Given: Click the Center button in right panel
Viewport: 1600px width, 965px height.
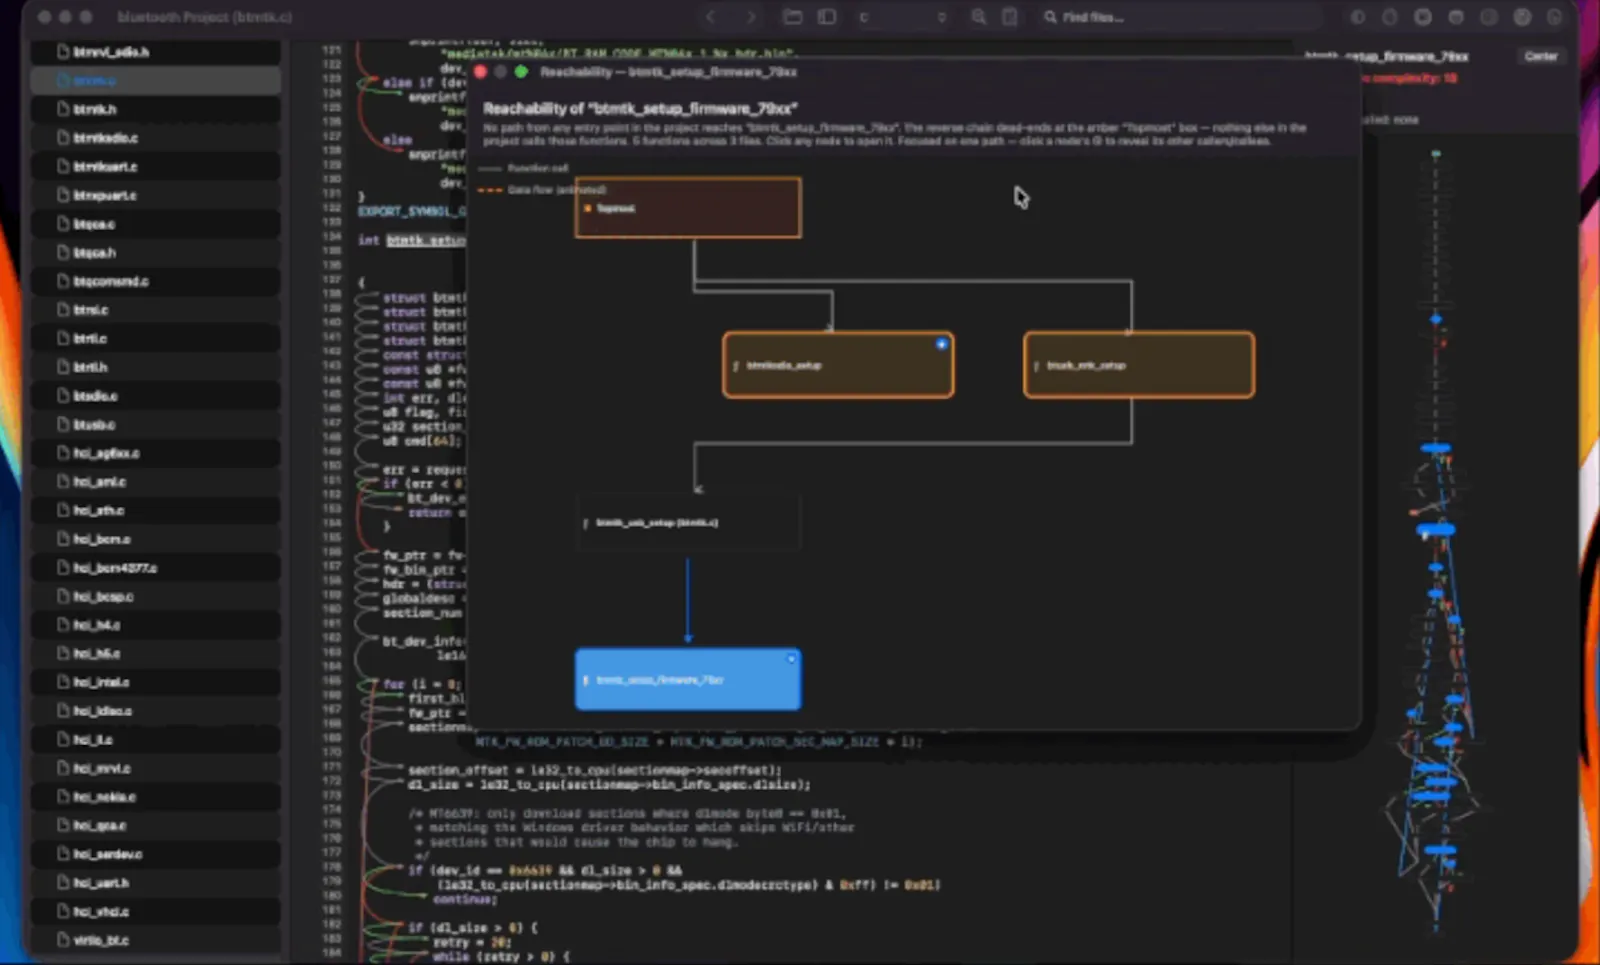Looking at the screenshot, I should 1541,56.
